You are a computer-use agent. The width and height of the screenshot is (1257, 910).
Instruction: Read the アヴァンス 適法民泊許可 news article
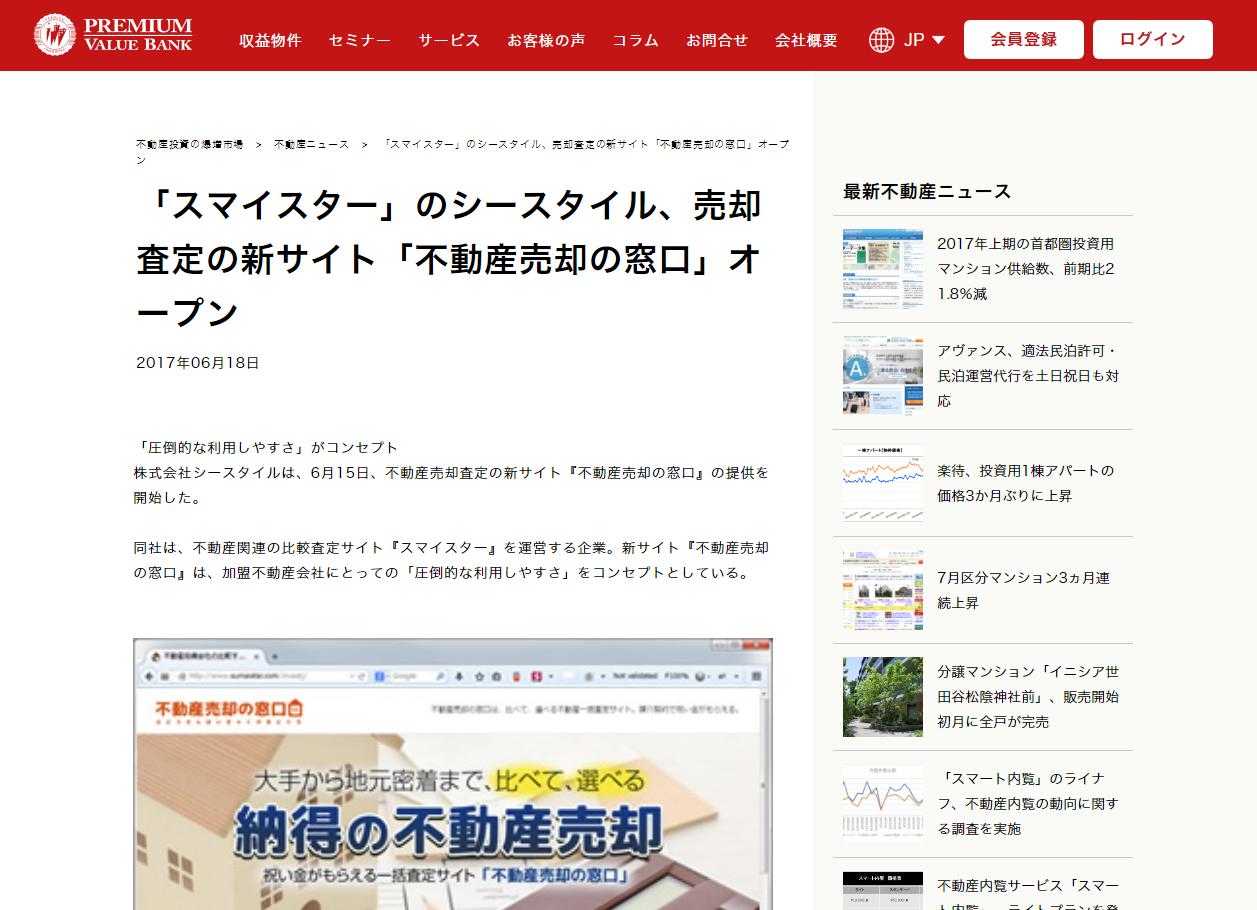tap(1028, 376)
